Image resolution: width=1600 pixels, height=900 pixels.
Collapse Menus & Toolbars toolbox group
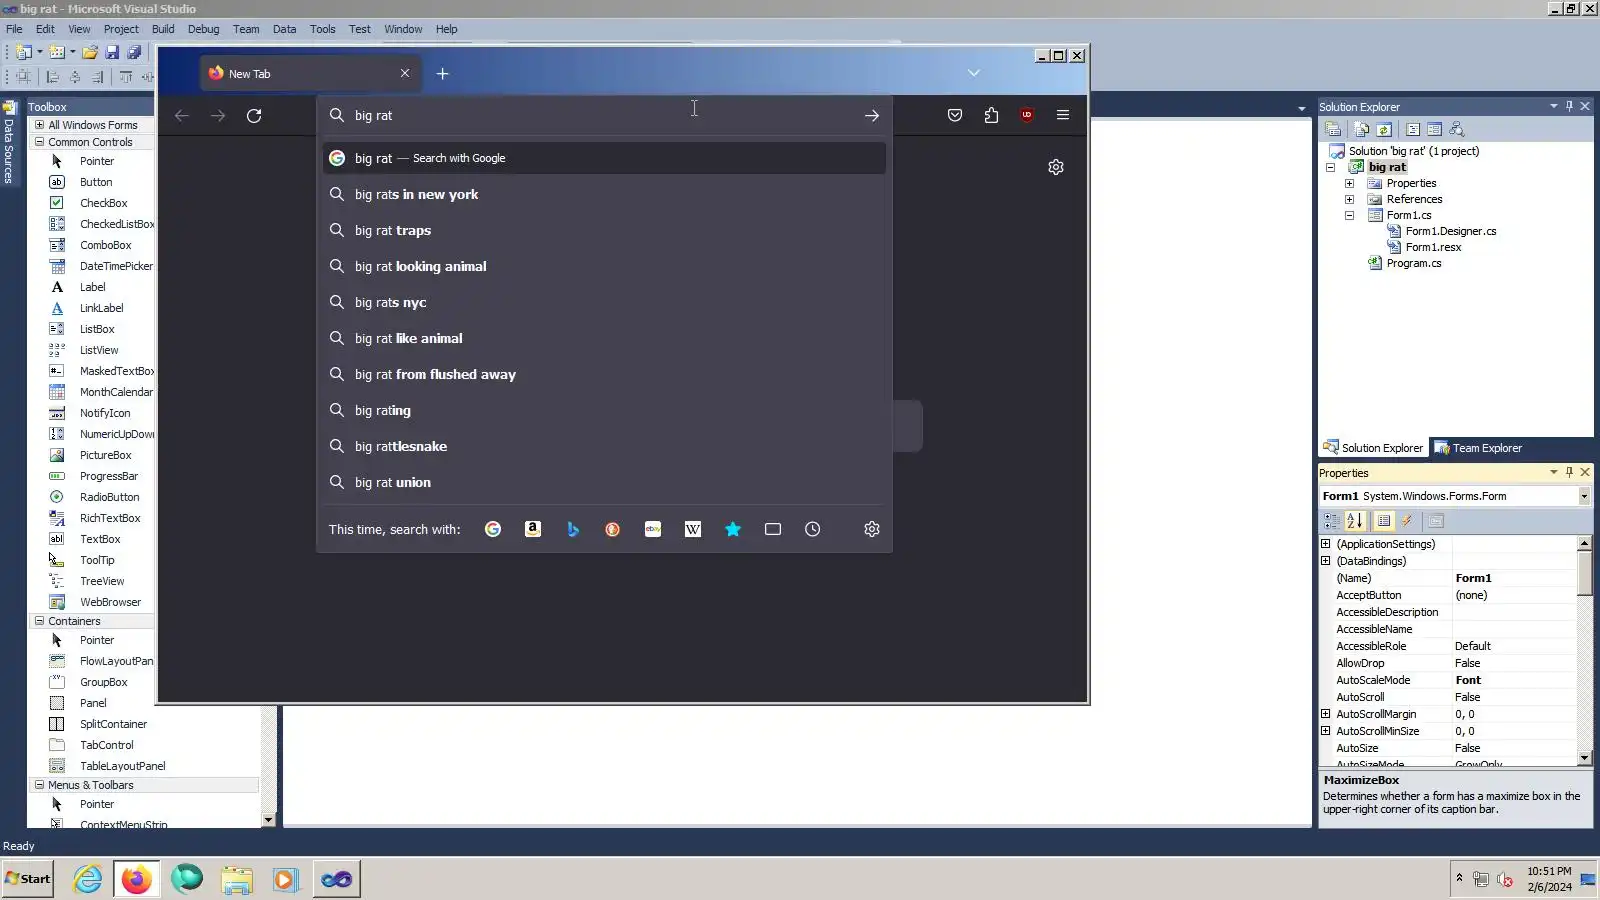pos(40,785)
